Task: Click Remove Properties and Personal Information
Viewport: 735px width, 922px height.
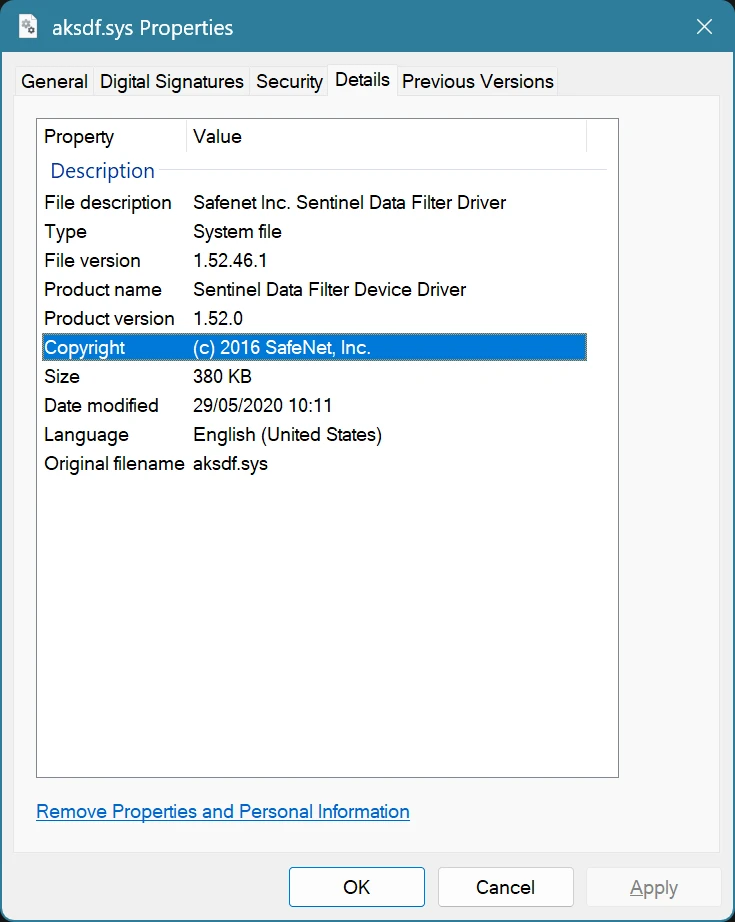Action: tap(222, 811)
